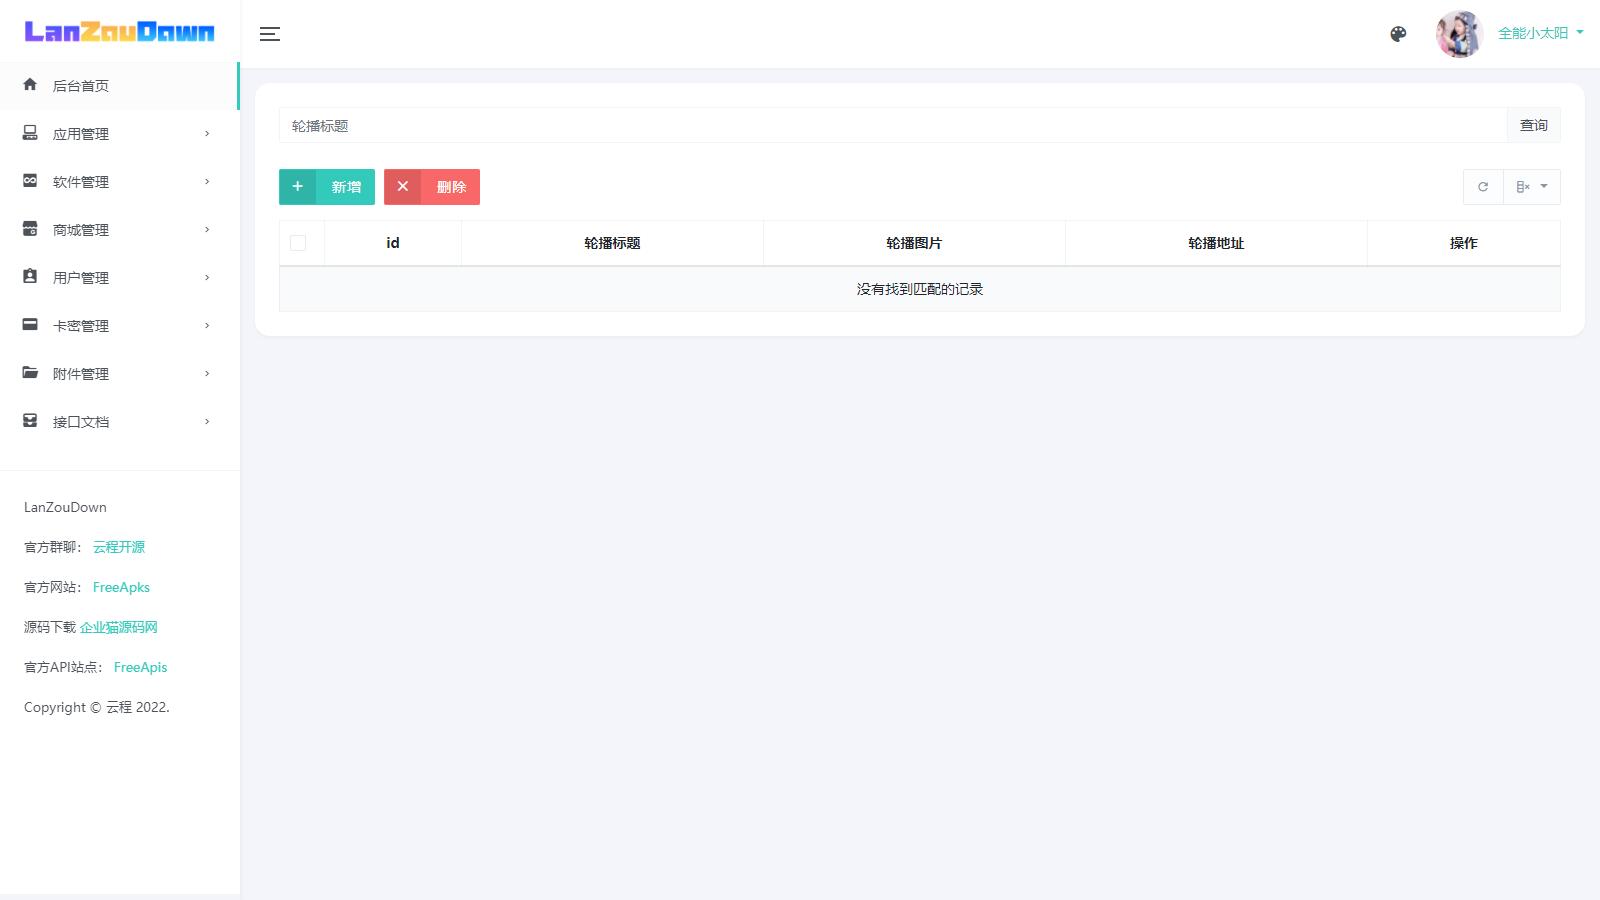This screenshot has width=1600, height=900.
Task: Click the LanZouDown footer text
Action: coord(65,507)
